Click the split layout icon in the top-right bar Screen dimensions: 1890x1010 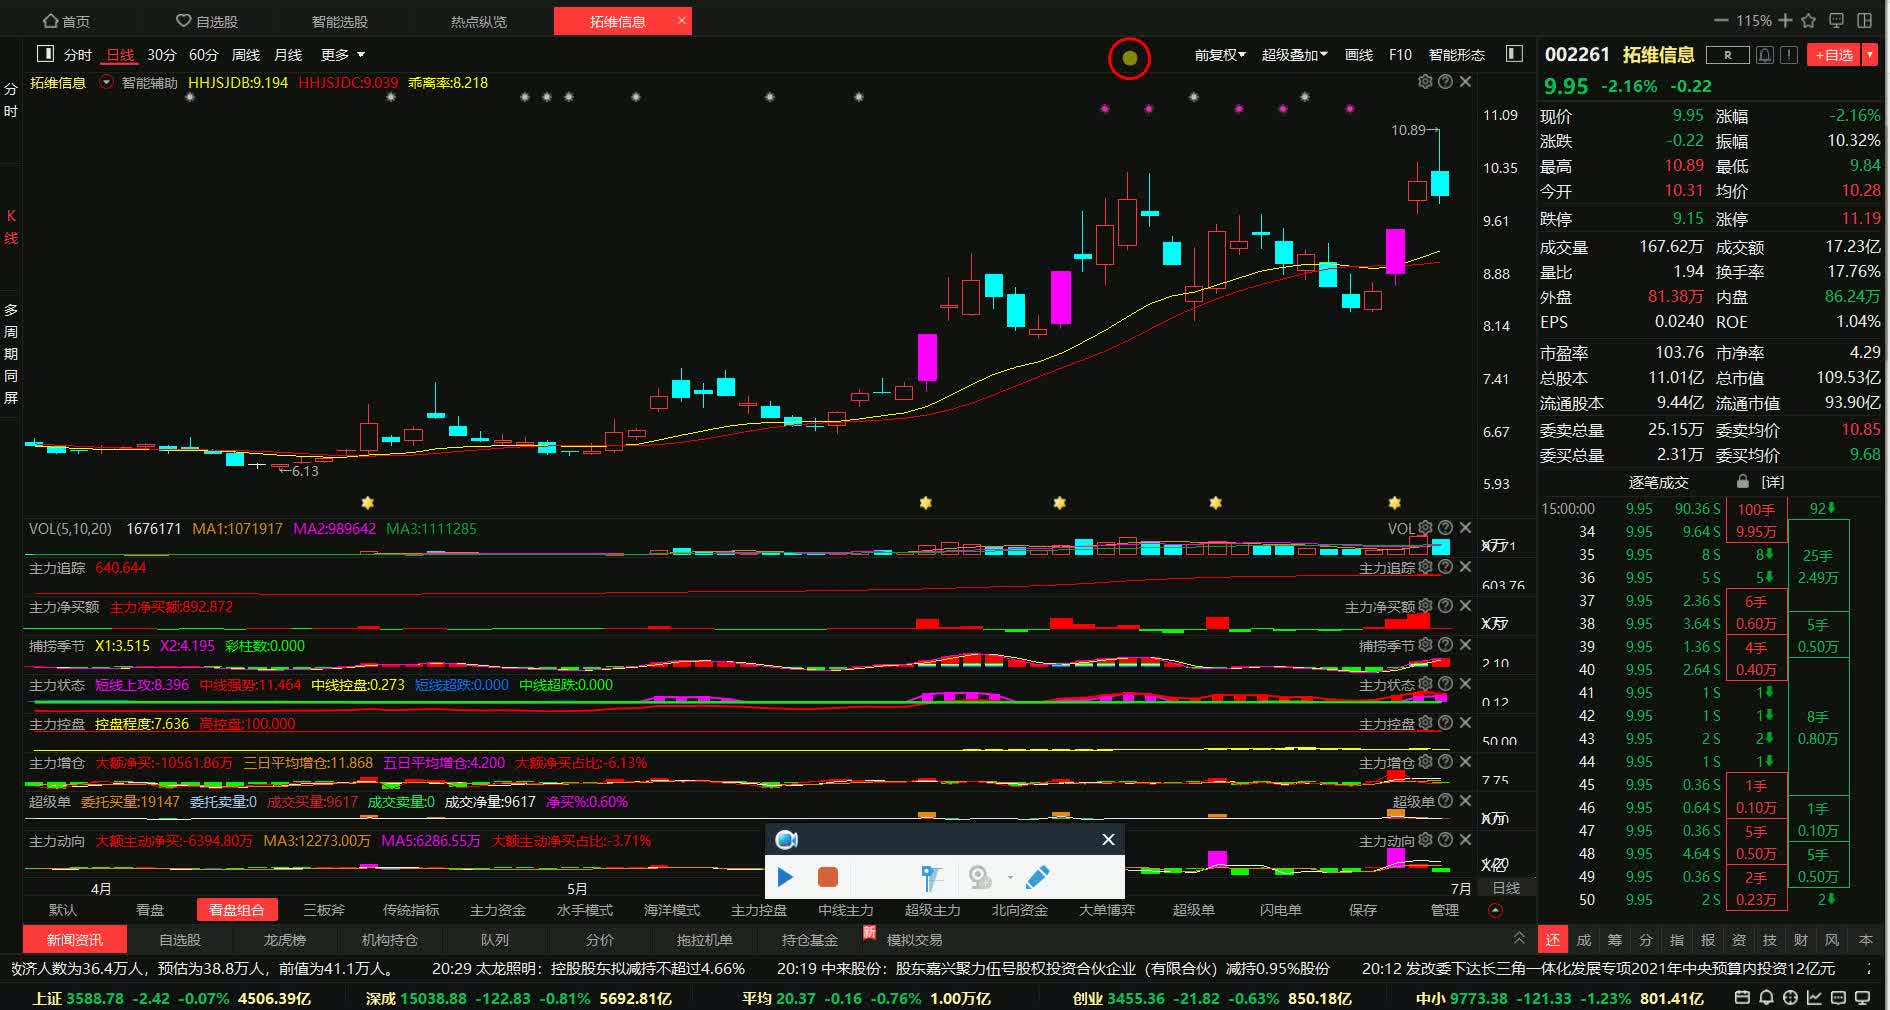(1865, 21)
